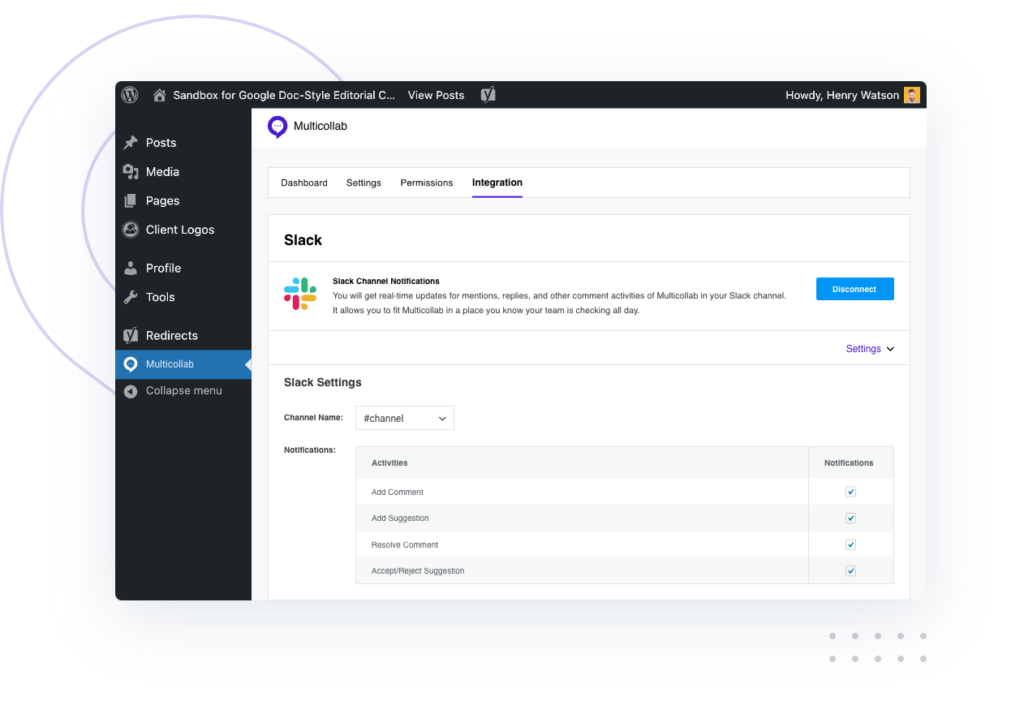Uncheck Add Comment notification checkbox

coord(850,492)
